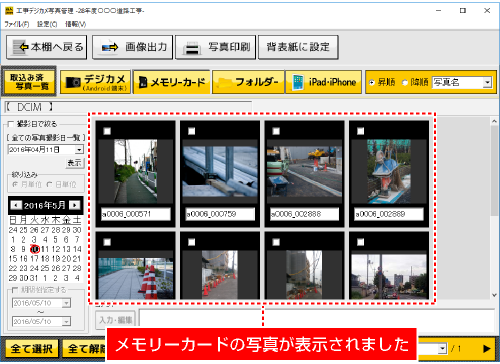Check the box on photo a0006_002888

[x=276, y=131]
